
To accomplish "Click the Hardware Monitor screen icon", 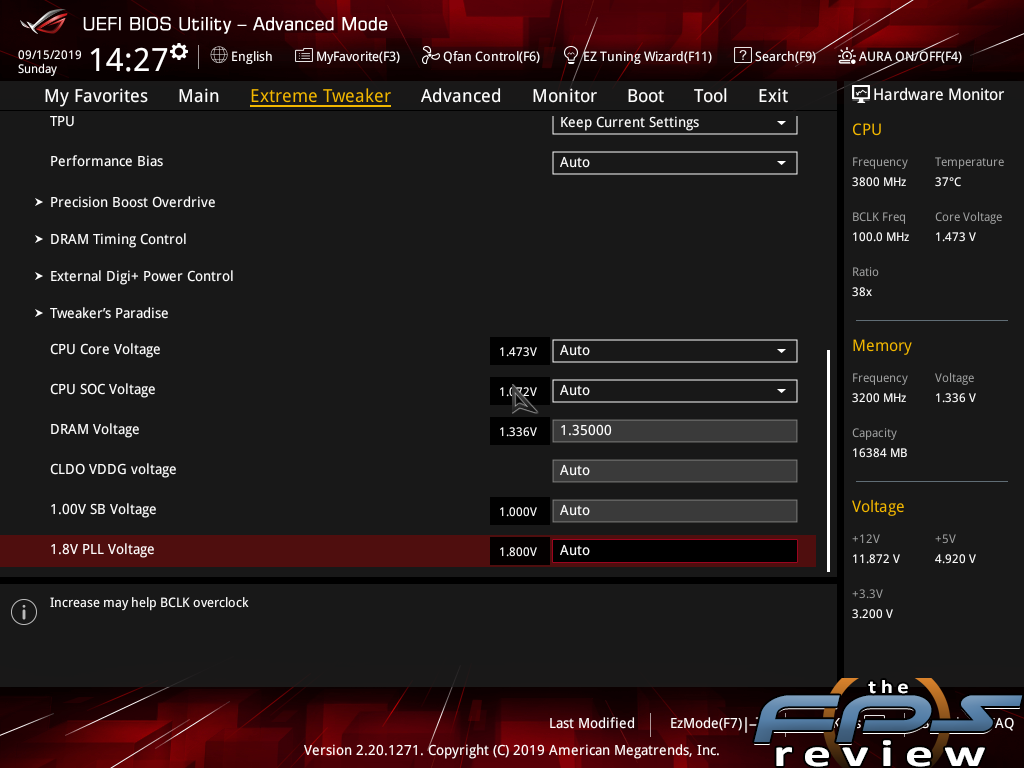I will [861, 95].
